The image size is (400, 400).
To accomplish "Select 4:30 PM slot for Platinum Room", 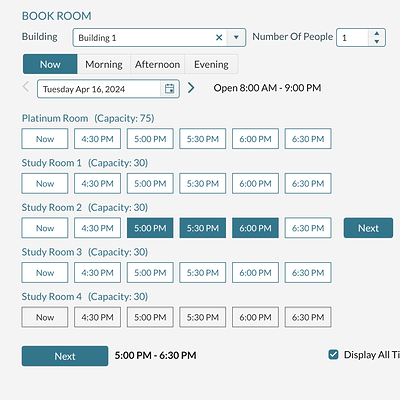I will (x=97, y=139).
